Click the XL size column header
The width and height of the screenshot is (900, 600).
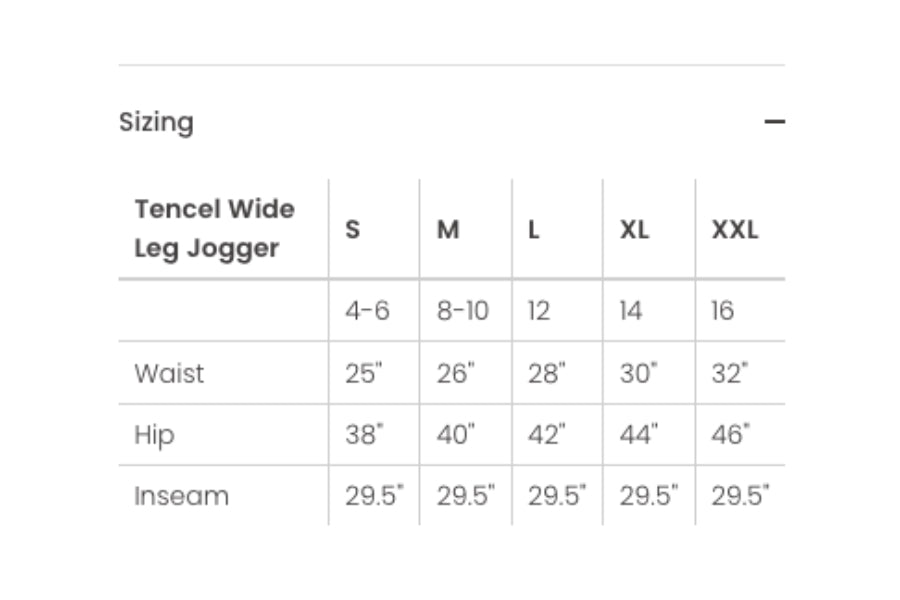point(634,229)
